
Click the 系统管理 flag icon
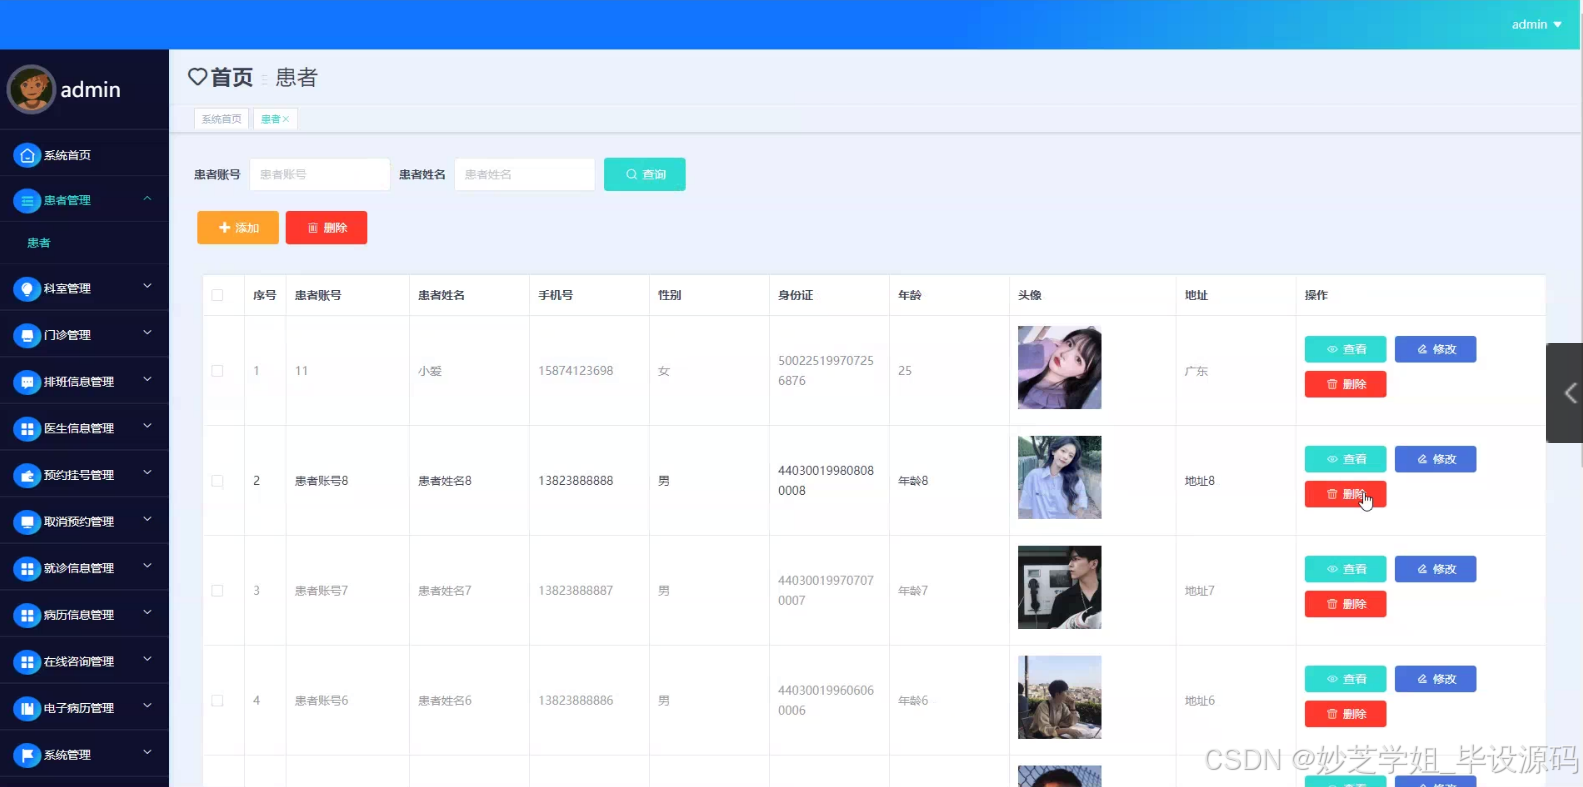tap(27, 755)
